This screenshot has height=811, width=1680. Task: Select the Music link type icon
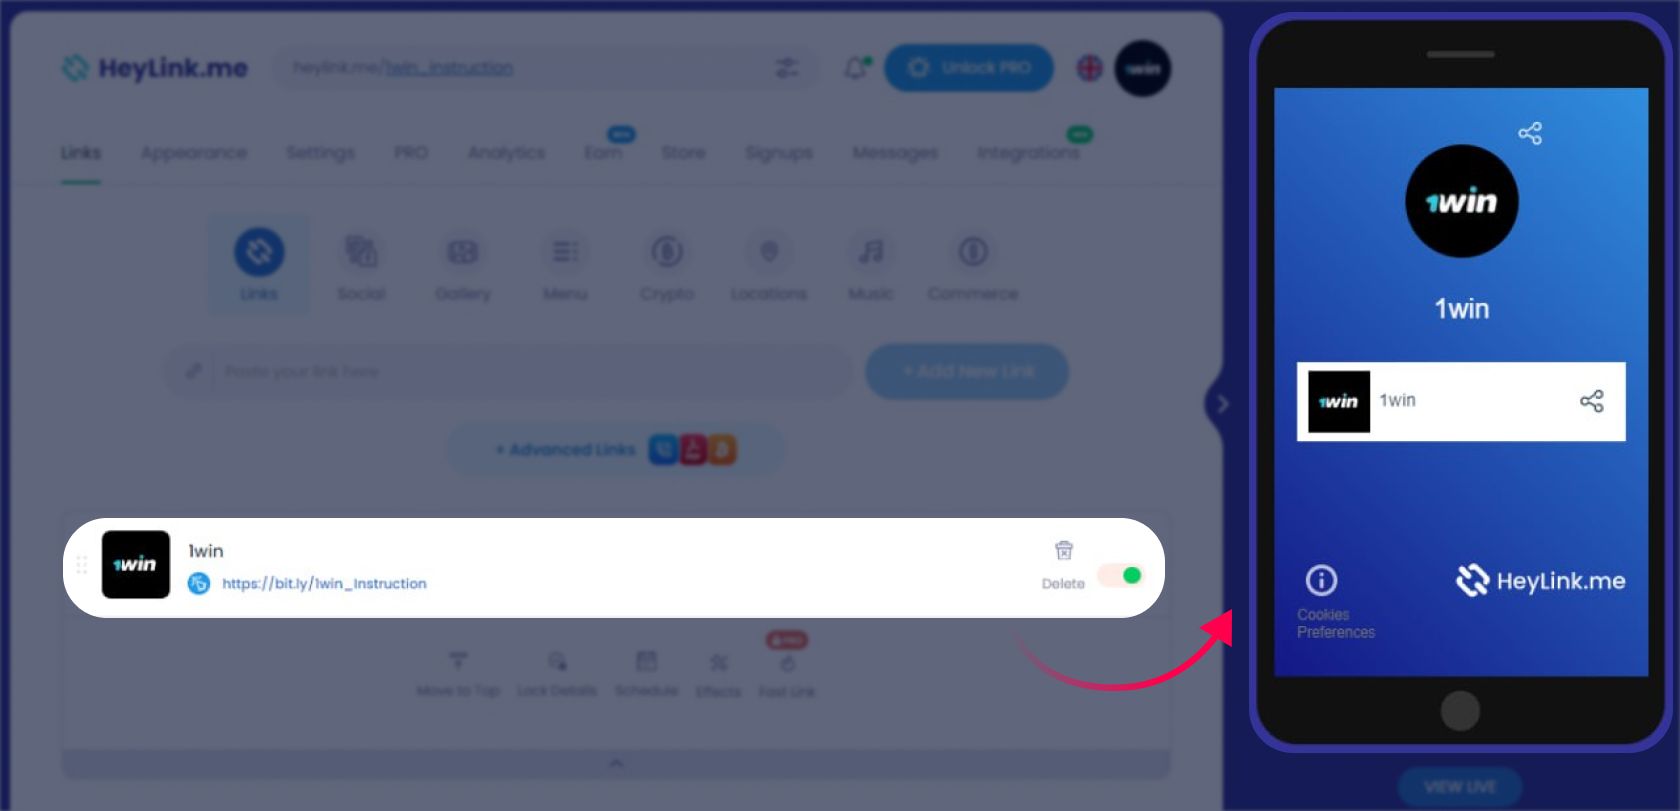pos(871,266)
